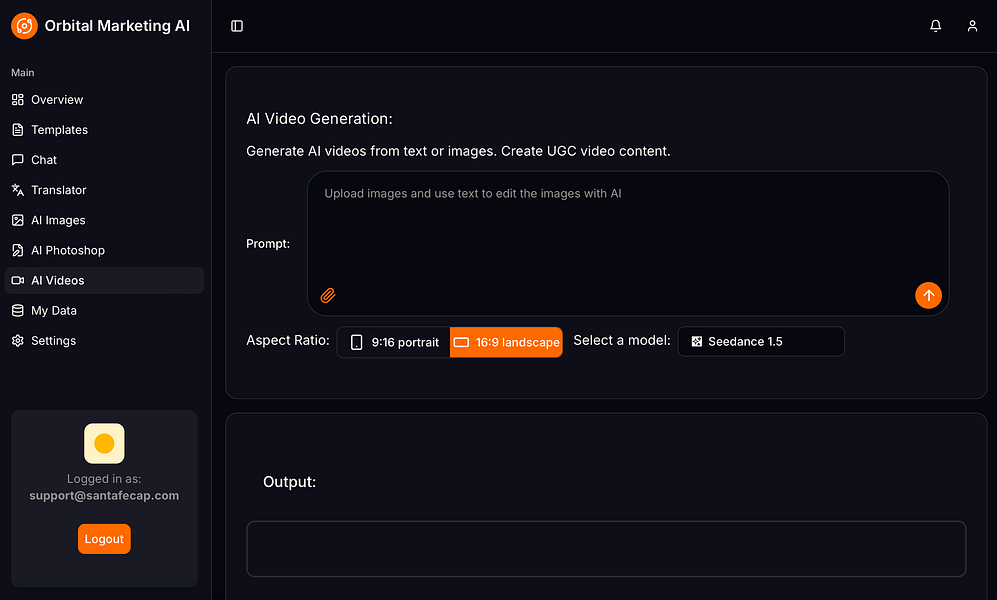Viewport: 997px width, 600px height.
Task: Click the 'AI Video Generation:' heading
Action: click(x=319, y=119)
